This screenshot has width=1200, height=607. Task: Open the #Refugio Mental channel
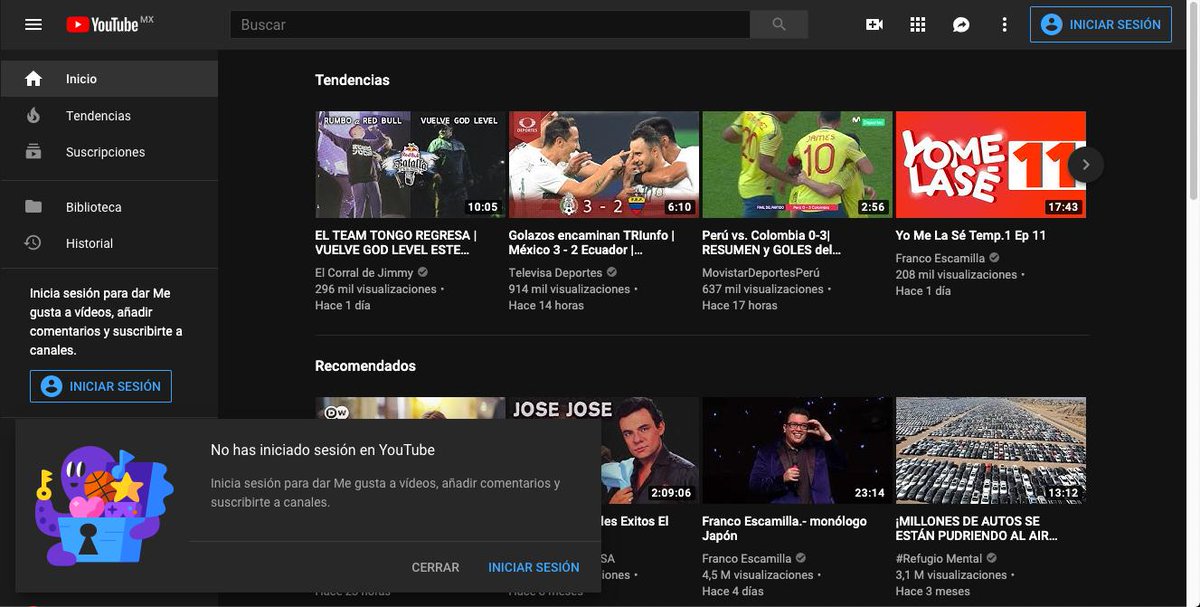[x=939, y=559]
